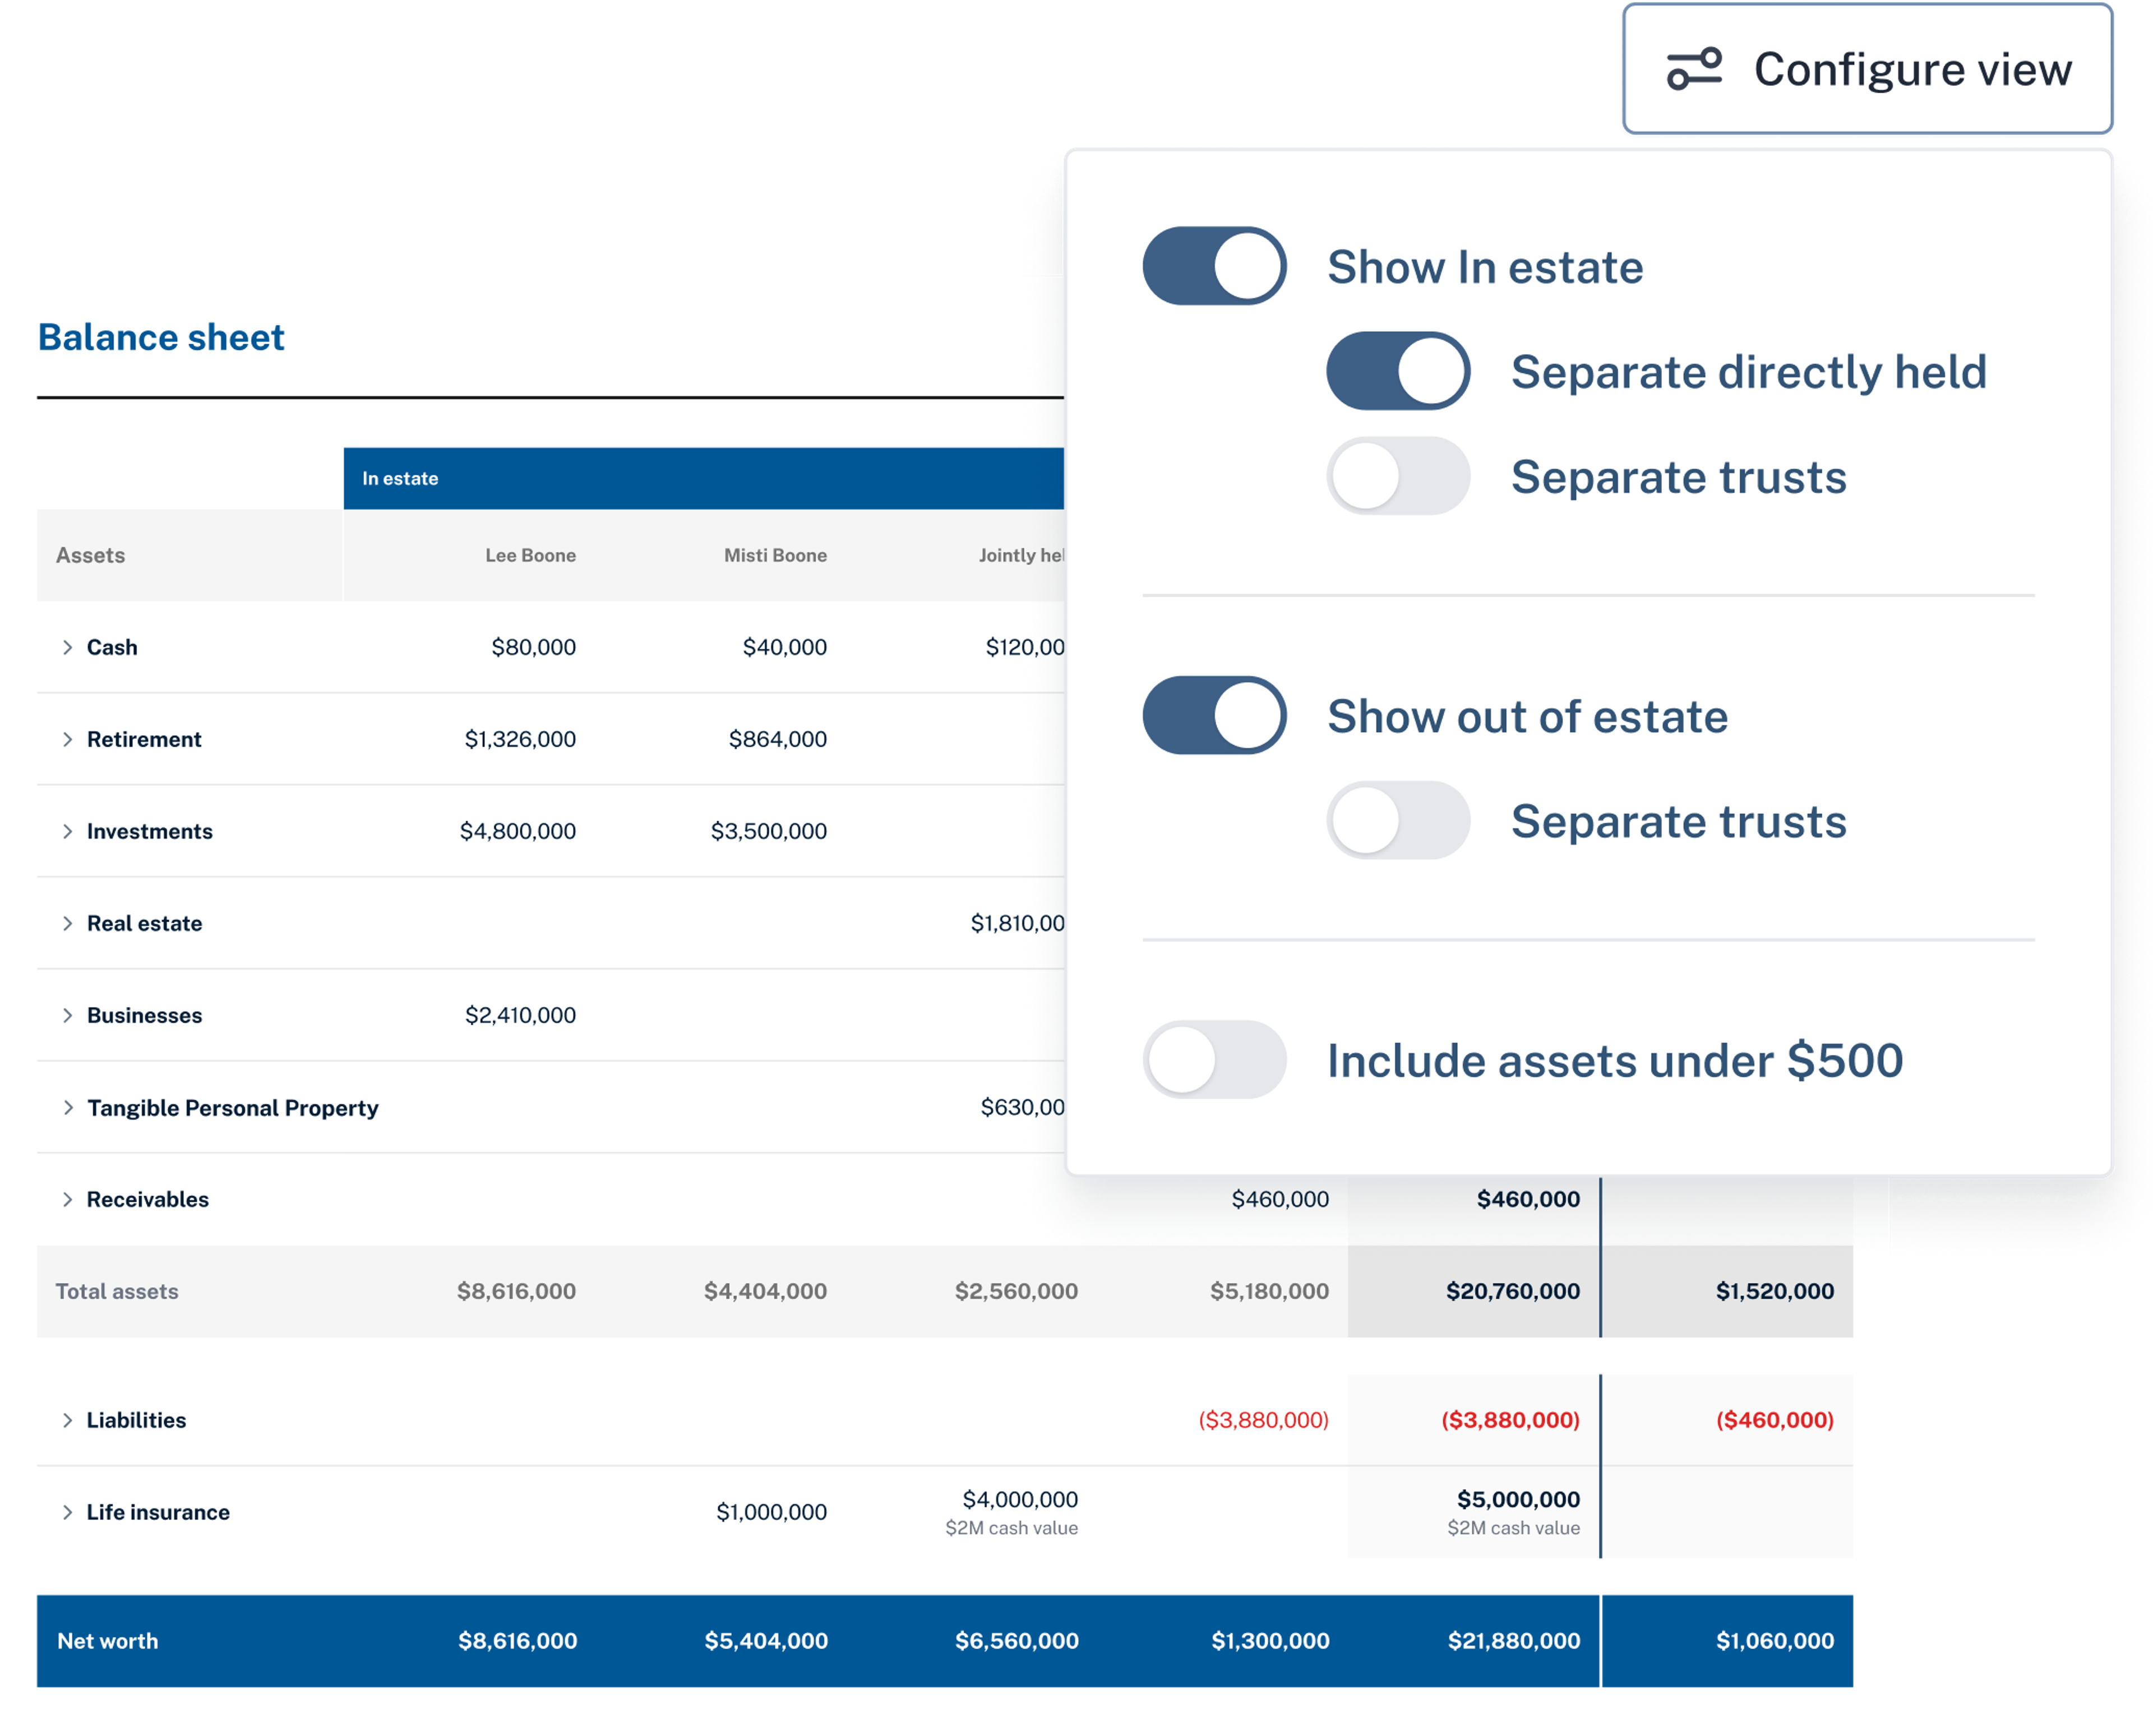Image resolution: width=2153 pixels, height=1736 pixels.
Task: Click the red Liabilities value ($460,000)
Action: [1774, 1420]
